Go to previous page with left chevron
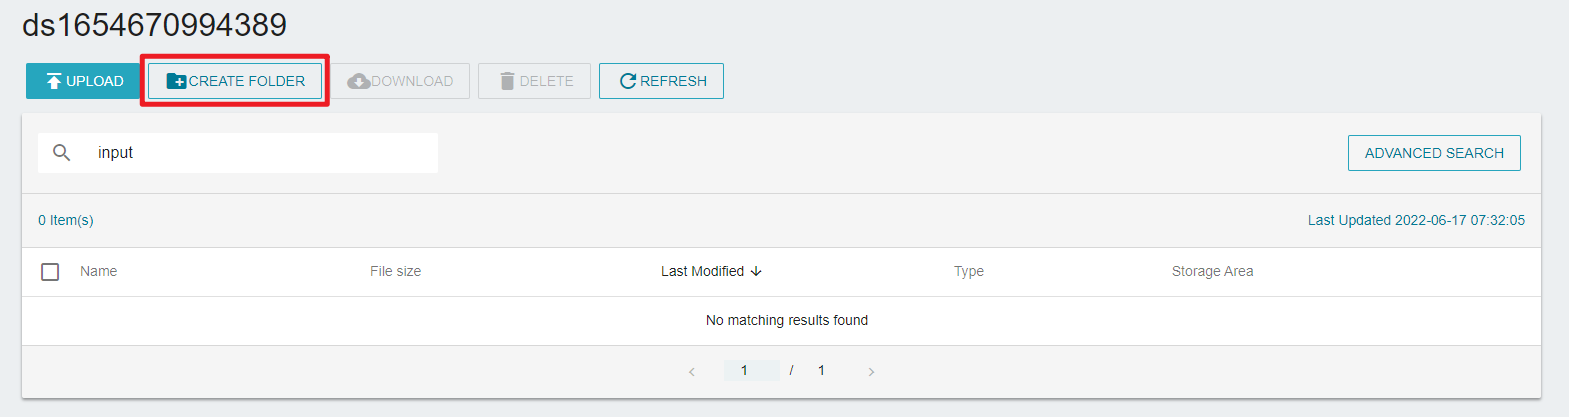 691,372
